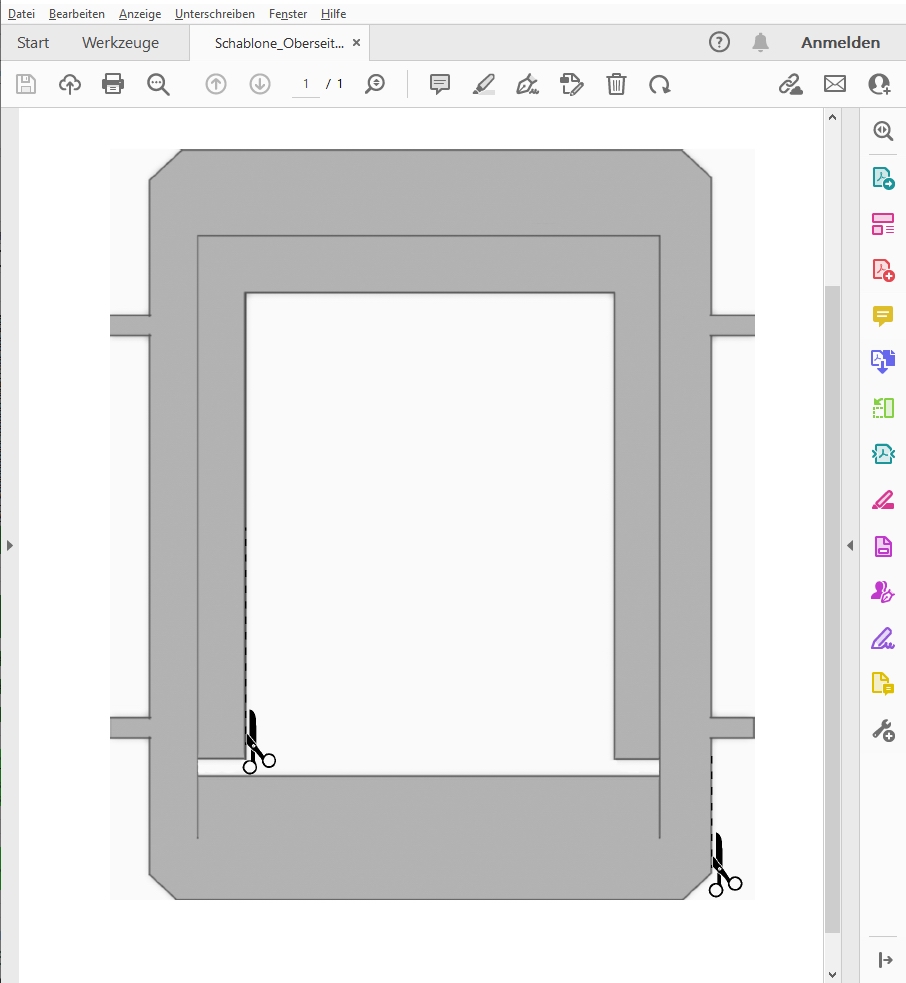Screen dimensions: 906x983
Task: Open the Datei menu
Action: pos(21,14)
